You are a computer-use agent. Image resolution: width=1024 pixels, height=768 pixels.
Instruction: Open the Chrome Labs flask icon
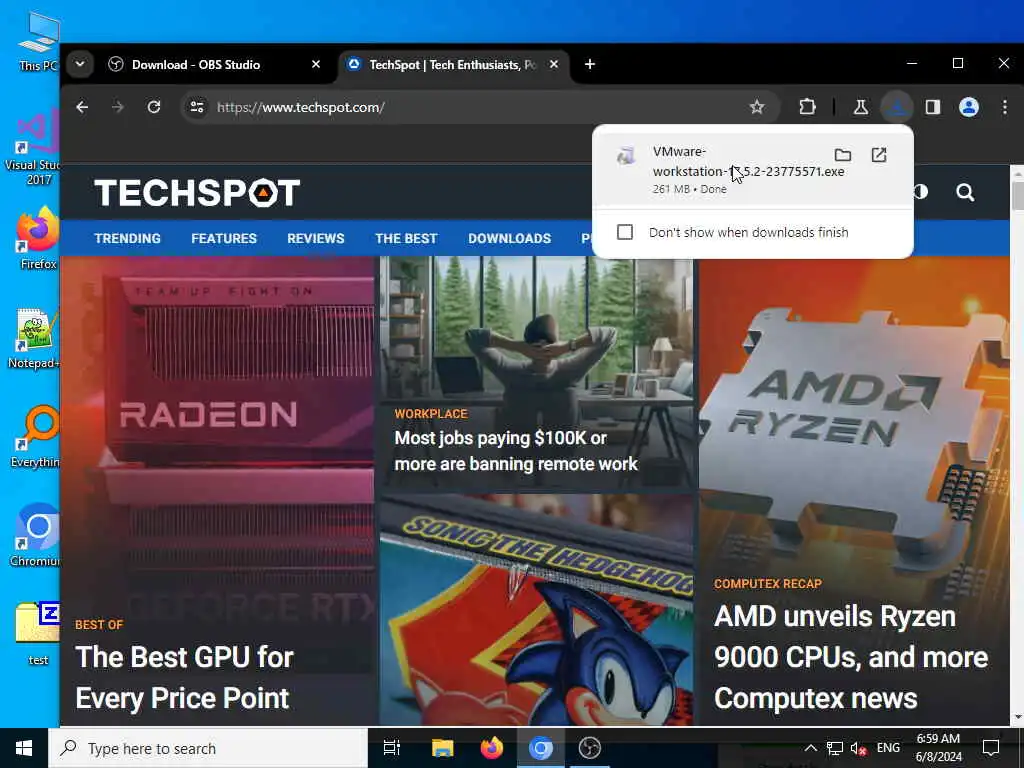(861, 107)
